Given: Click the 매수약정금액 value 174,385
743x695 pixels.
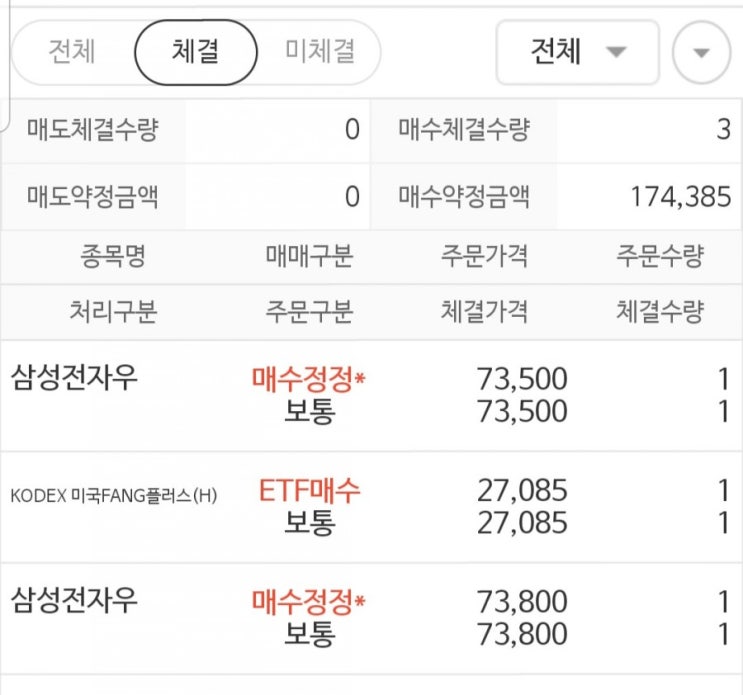Looking at the screenshot, I should [x=680, y=196].
